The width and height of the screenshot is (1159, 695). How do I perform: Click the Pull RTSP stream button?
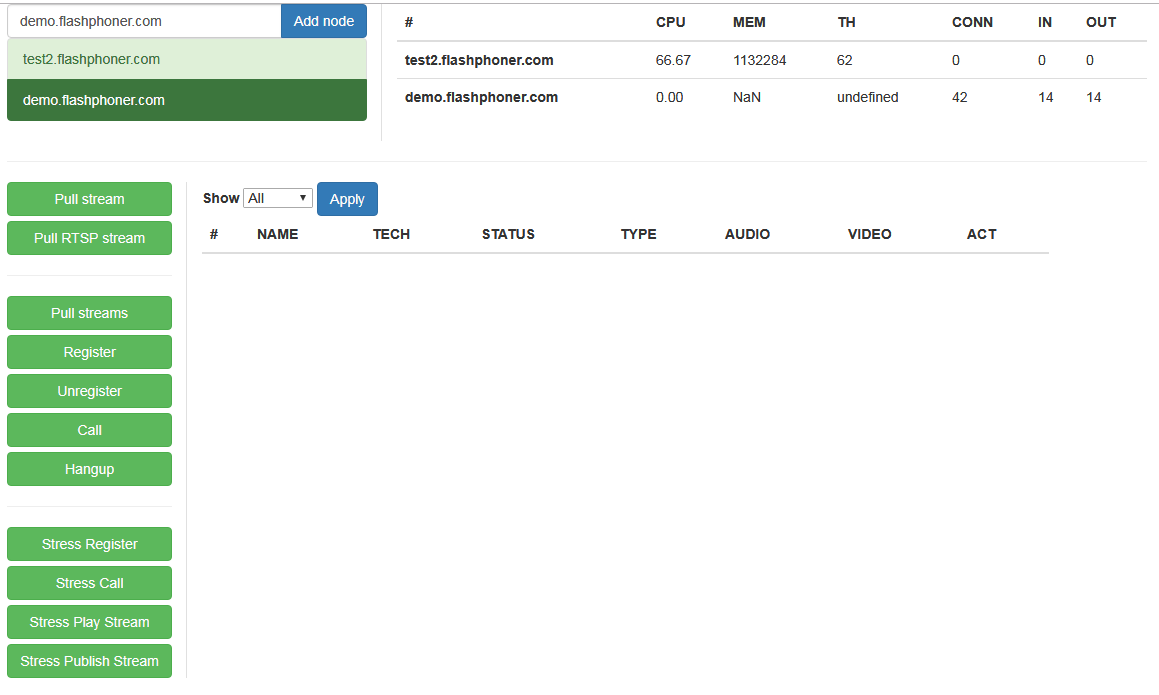pos(89,238)
